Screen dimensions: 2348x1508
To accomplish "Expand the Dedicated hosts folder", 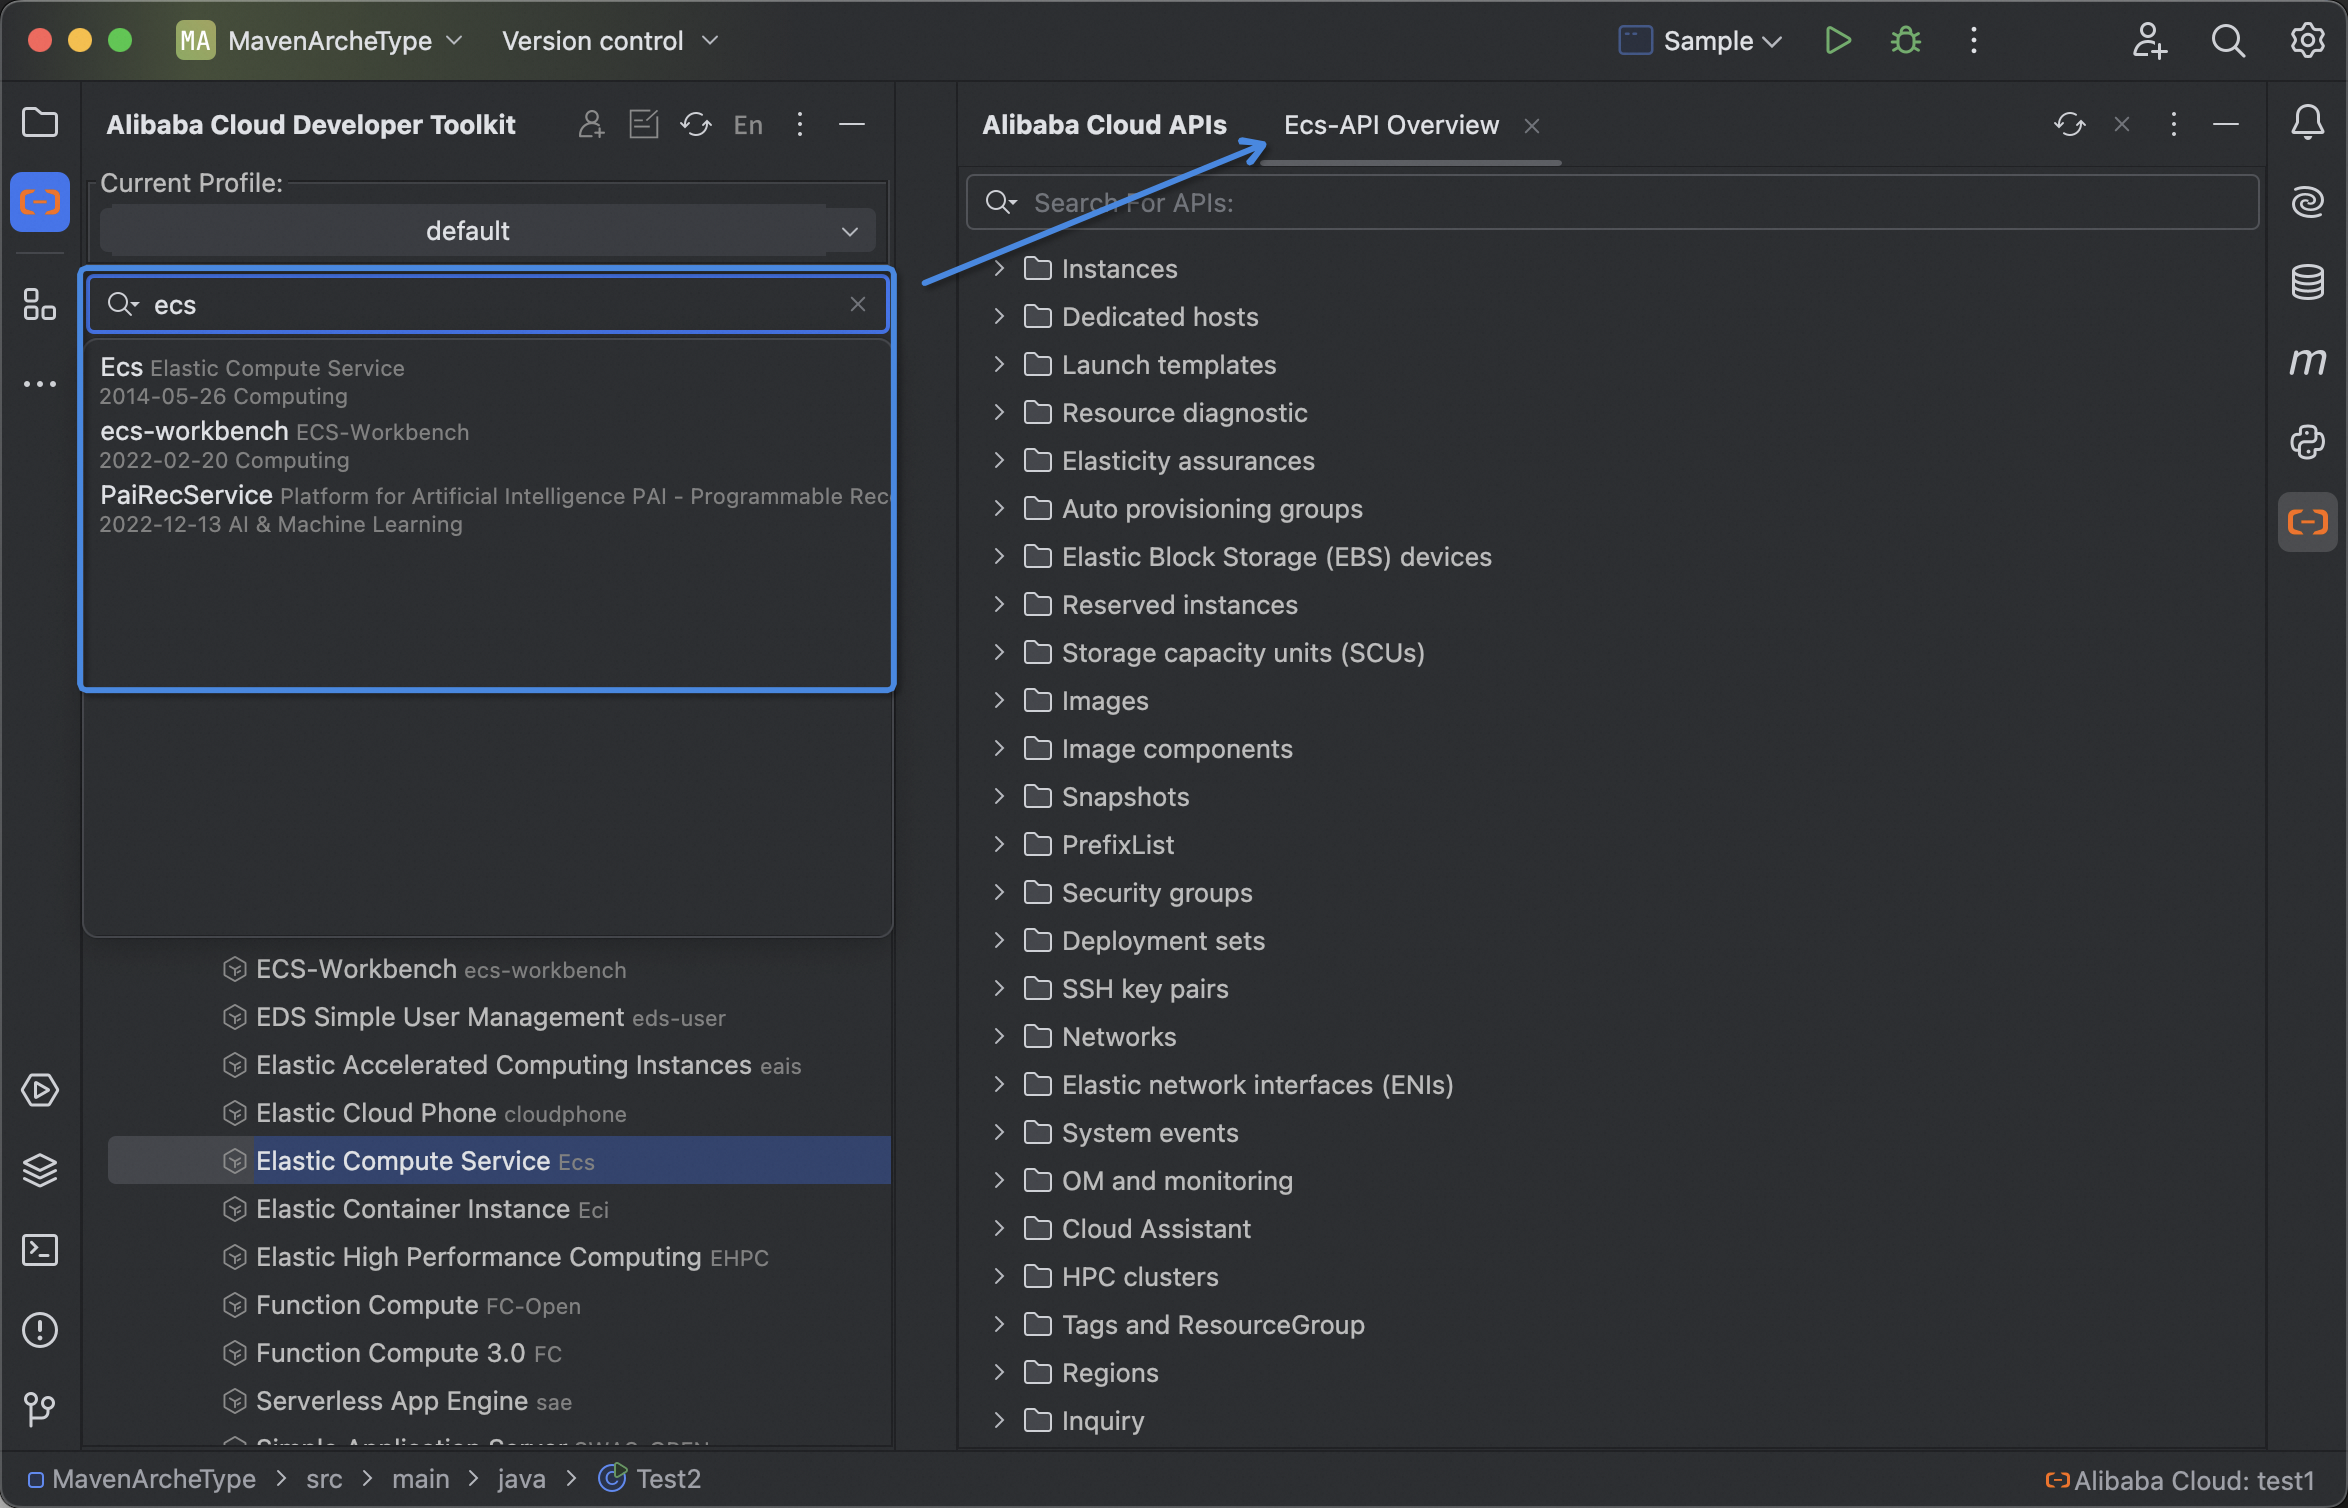I will pos(999,316).
